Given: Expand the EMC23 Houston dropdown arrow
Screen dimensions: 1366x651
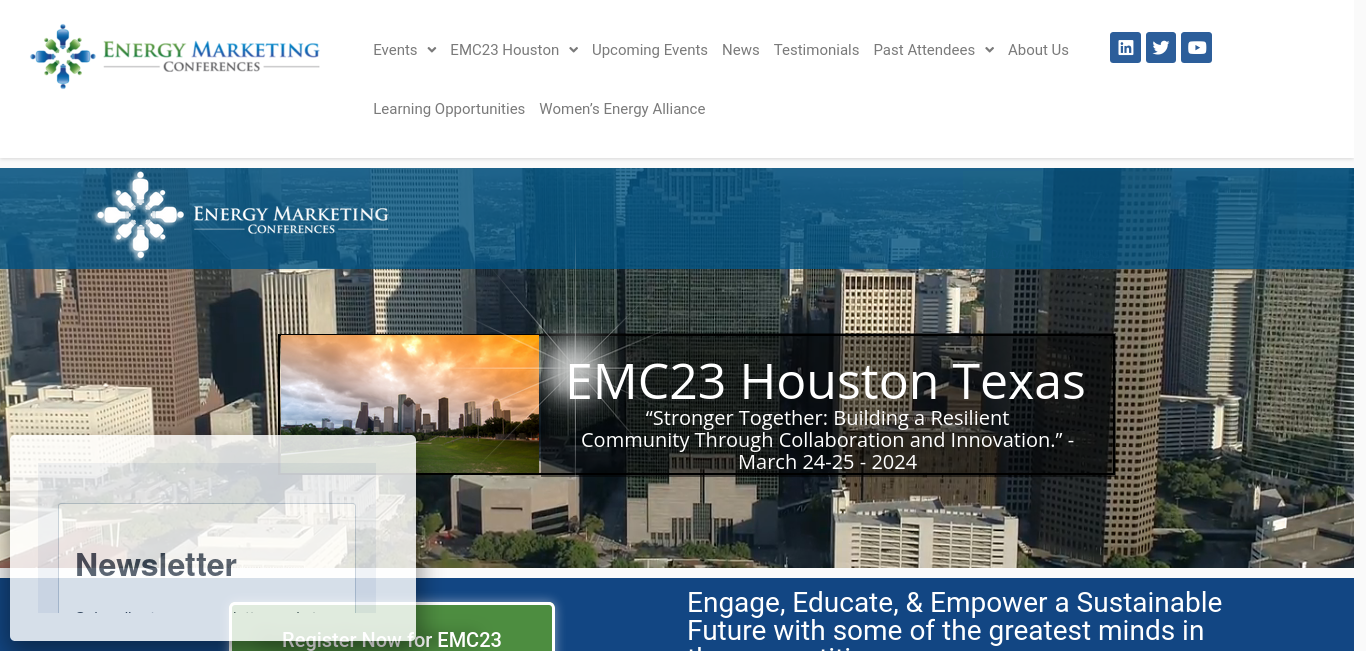Looking at the screenshot, I should [574, 50].
